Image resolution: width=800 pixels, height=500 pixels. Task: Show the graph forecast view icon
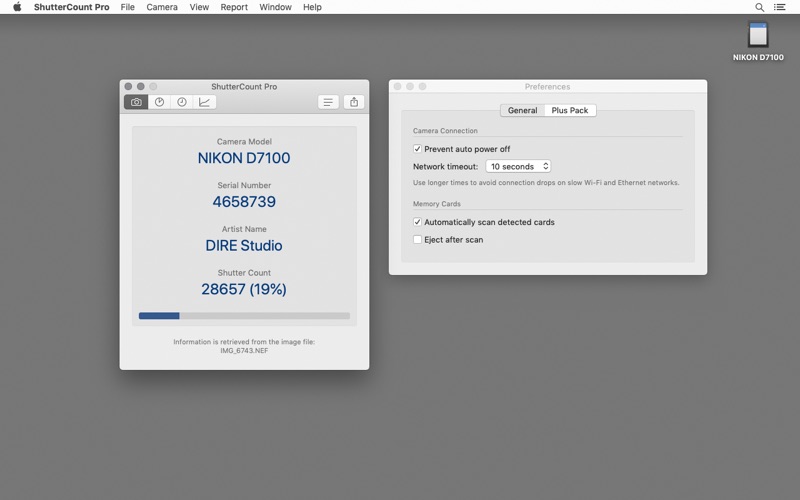pyautogui.click(x=204, y=102)
